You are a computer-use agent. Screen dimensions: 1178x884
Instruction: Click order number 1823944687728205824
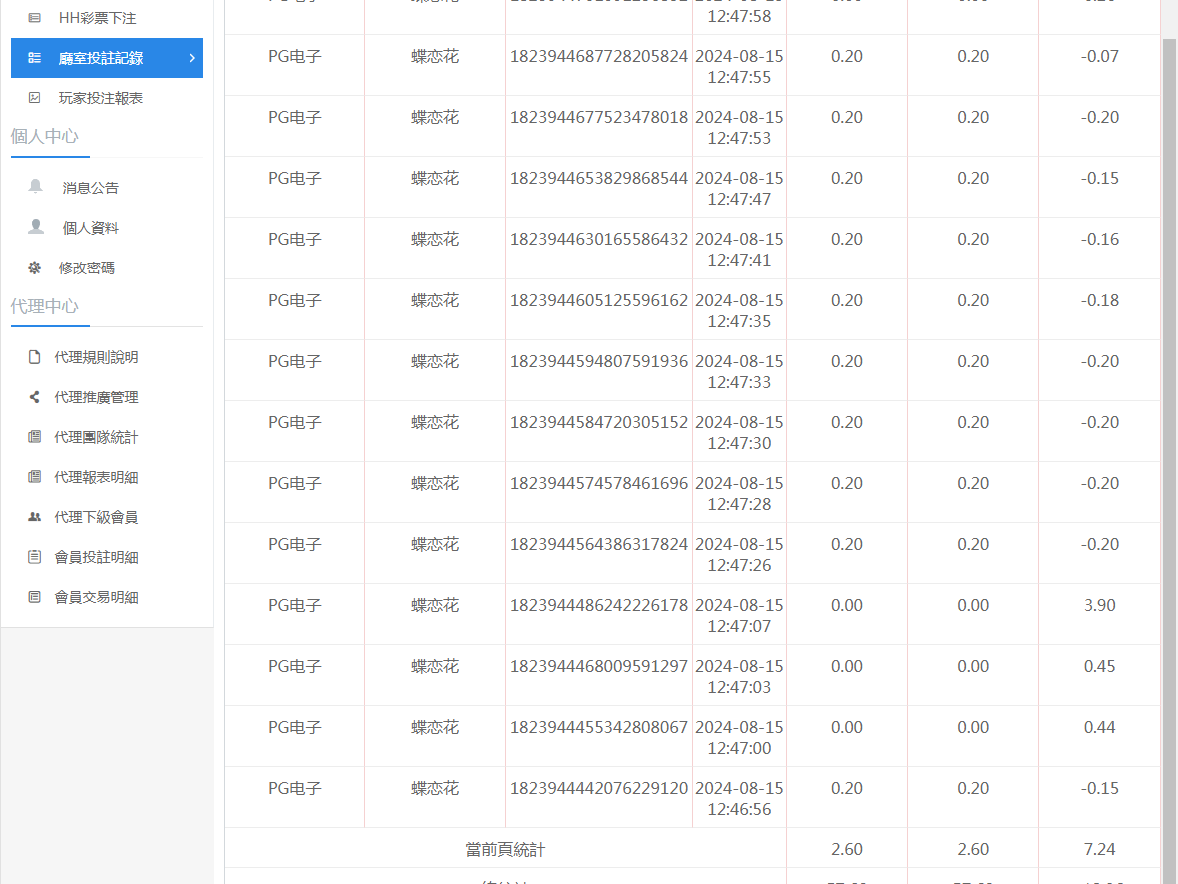coord(599,57)
